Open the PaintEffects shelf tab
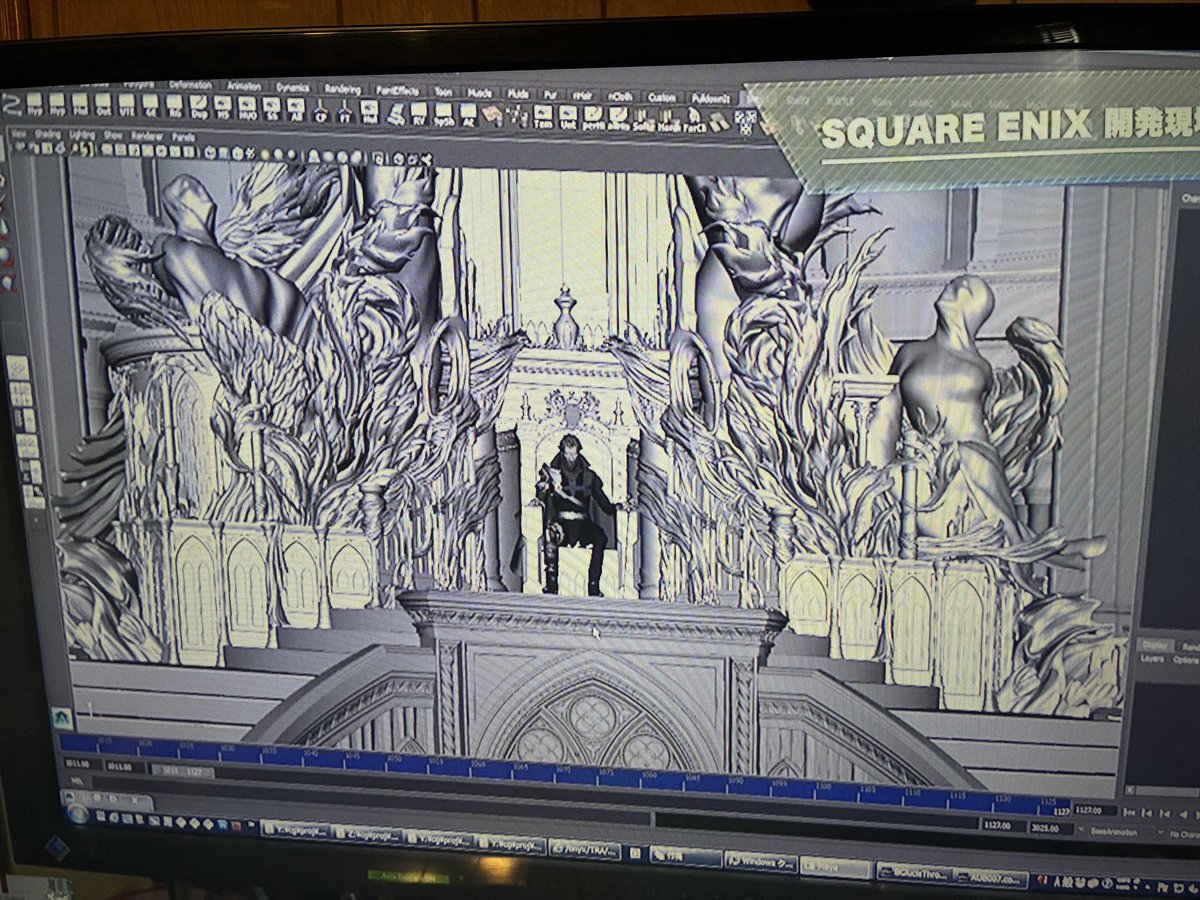 397,89
